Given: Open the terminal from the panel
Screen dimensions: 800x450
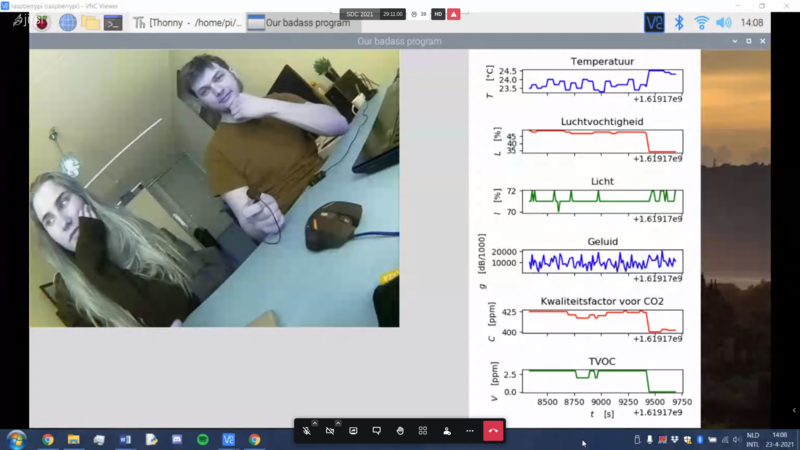Looking at the screenshot, I should click(113, 22).
